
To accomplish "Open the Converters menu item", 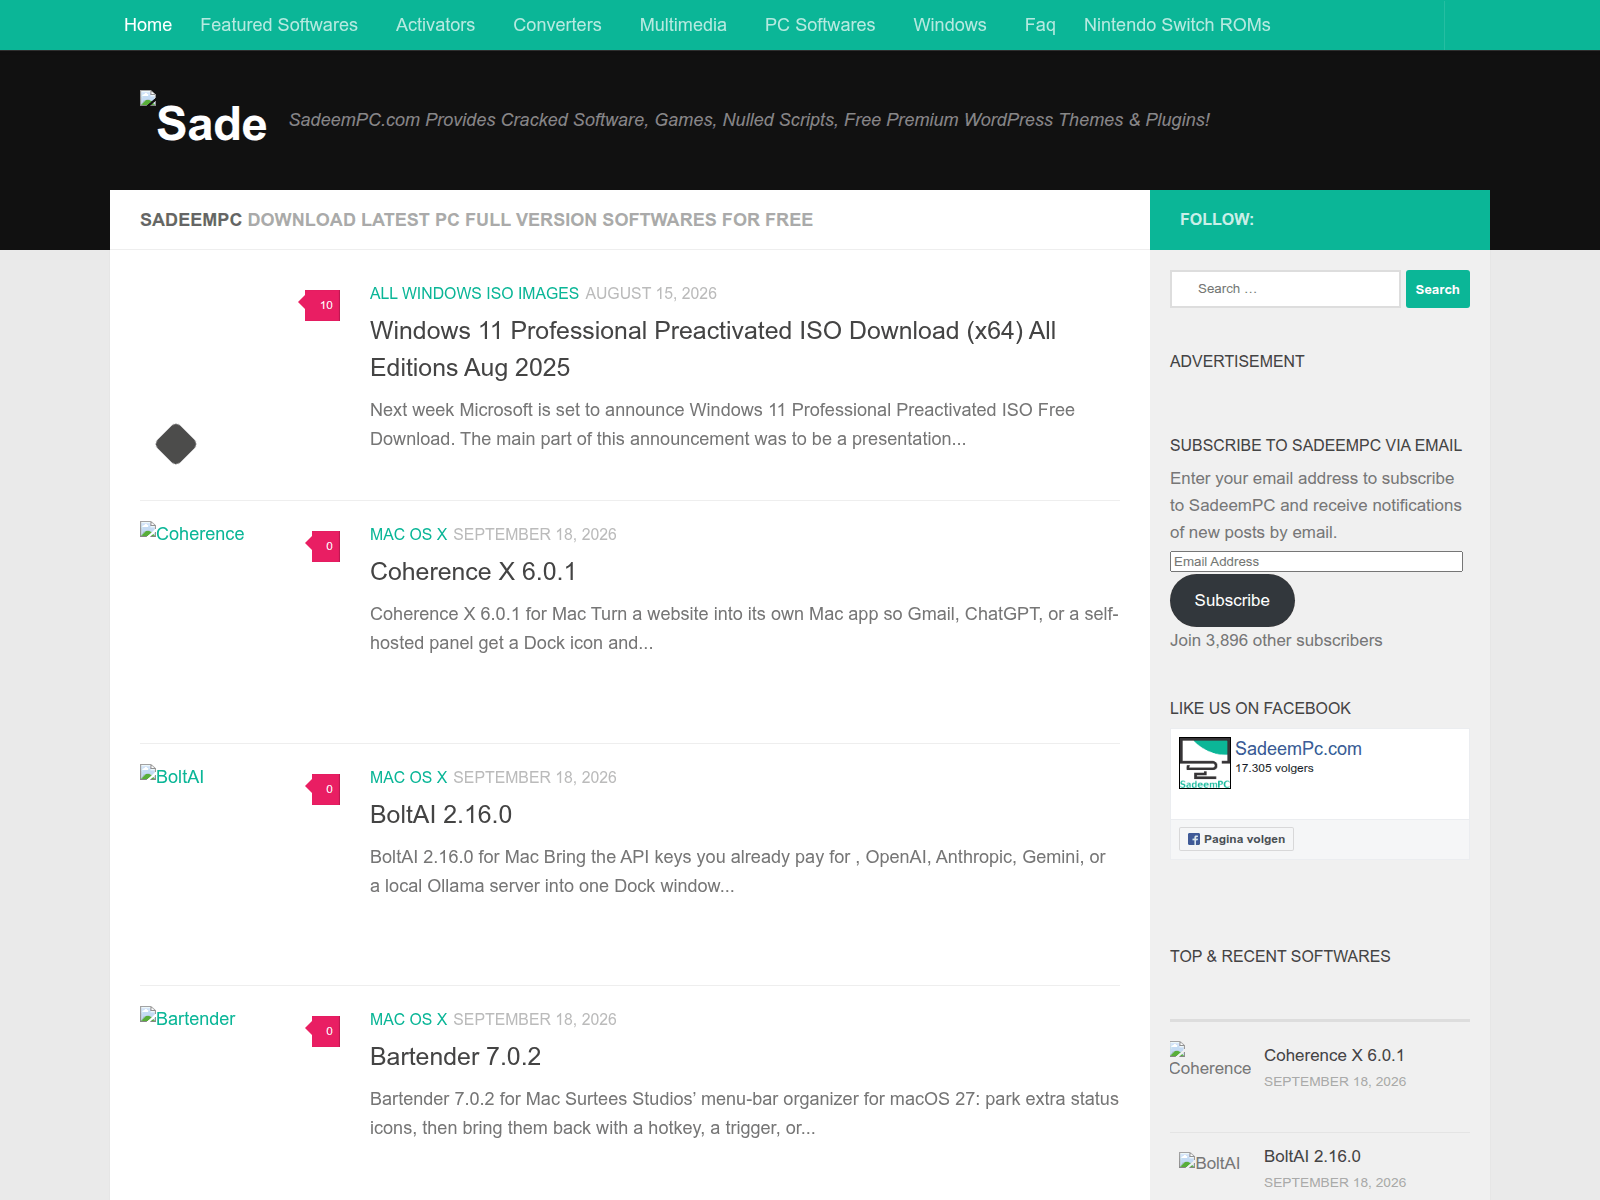I will pos(557,25).
